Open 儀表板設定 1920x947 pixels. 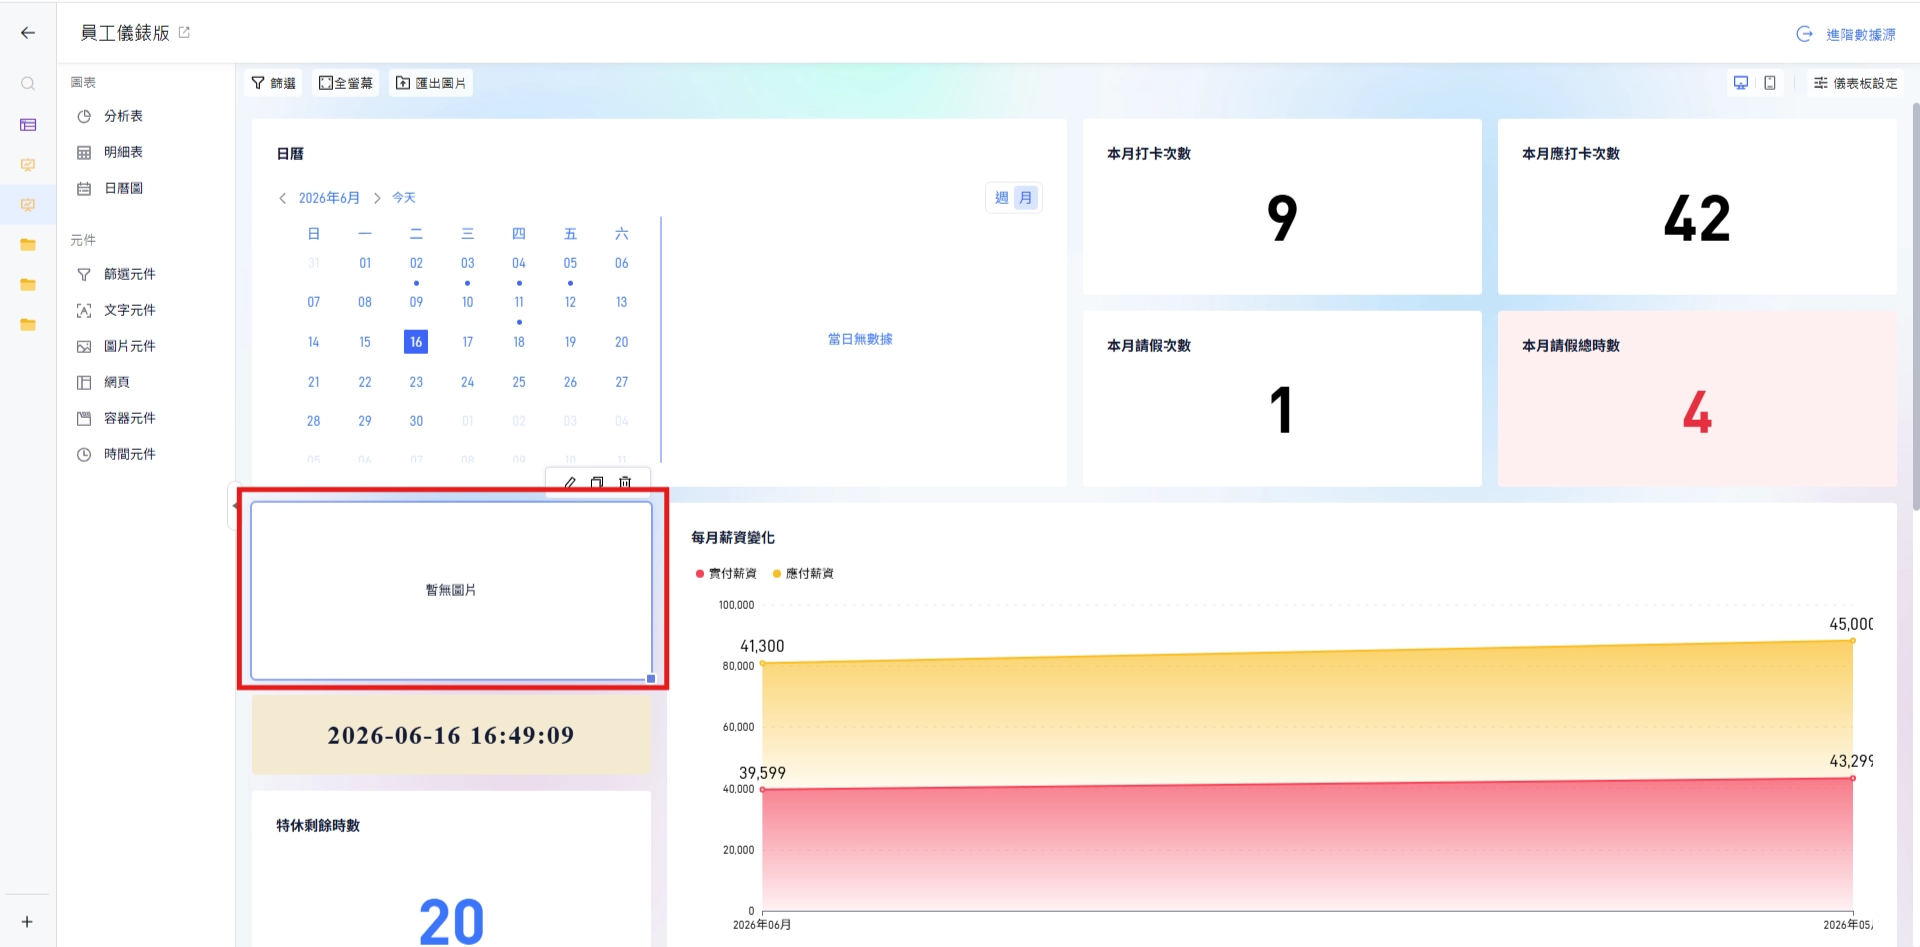1855,83
